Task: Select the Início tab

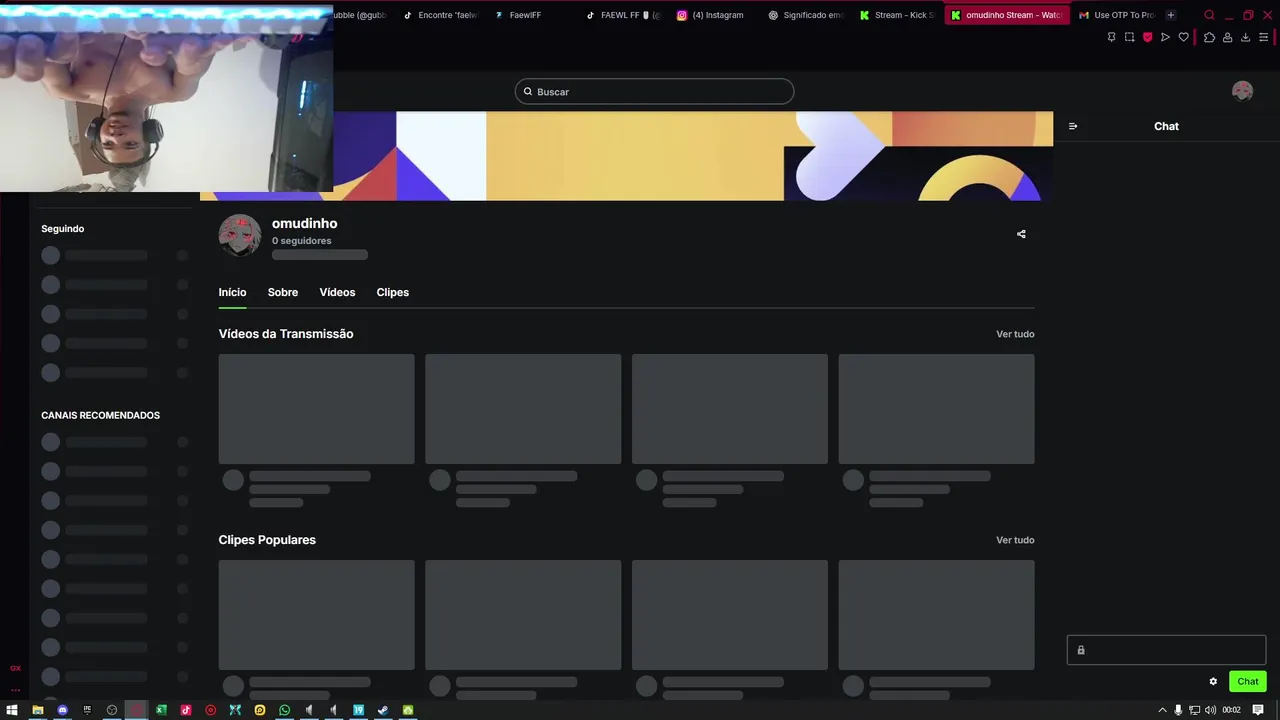Action: click(x=232, y=292)
